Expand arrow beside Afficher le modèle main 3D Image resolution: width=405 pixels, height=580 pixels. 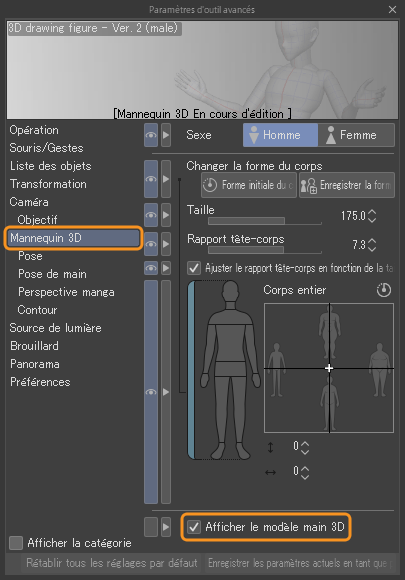tap(166, 527)
